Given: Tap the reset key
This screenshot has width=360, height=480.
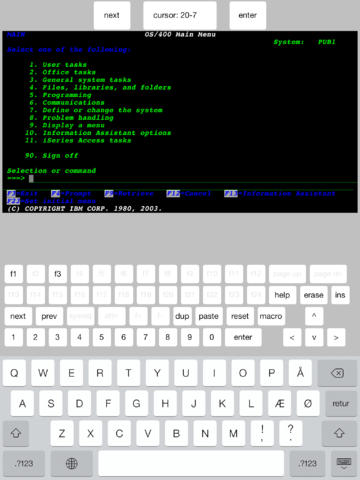Looking at the screenshot, I should [x=240, y=316].
